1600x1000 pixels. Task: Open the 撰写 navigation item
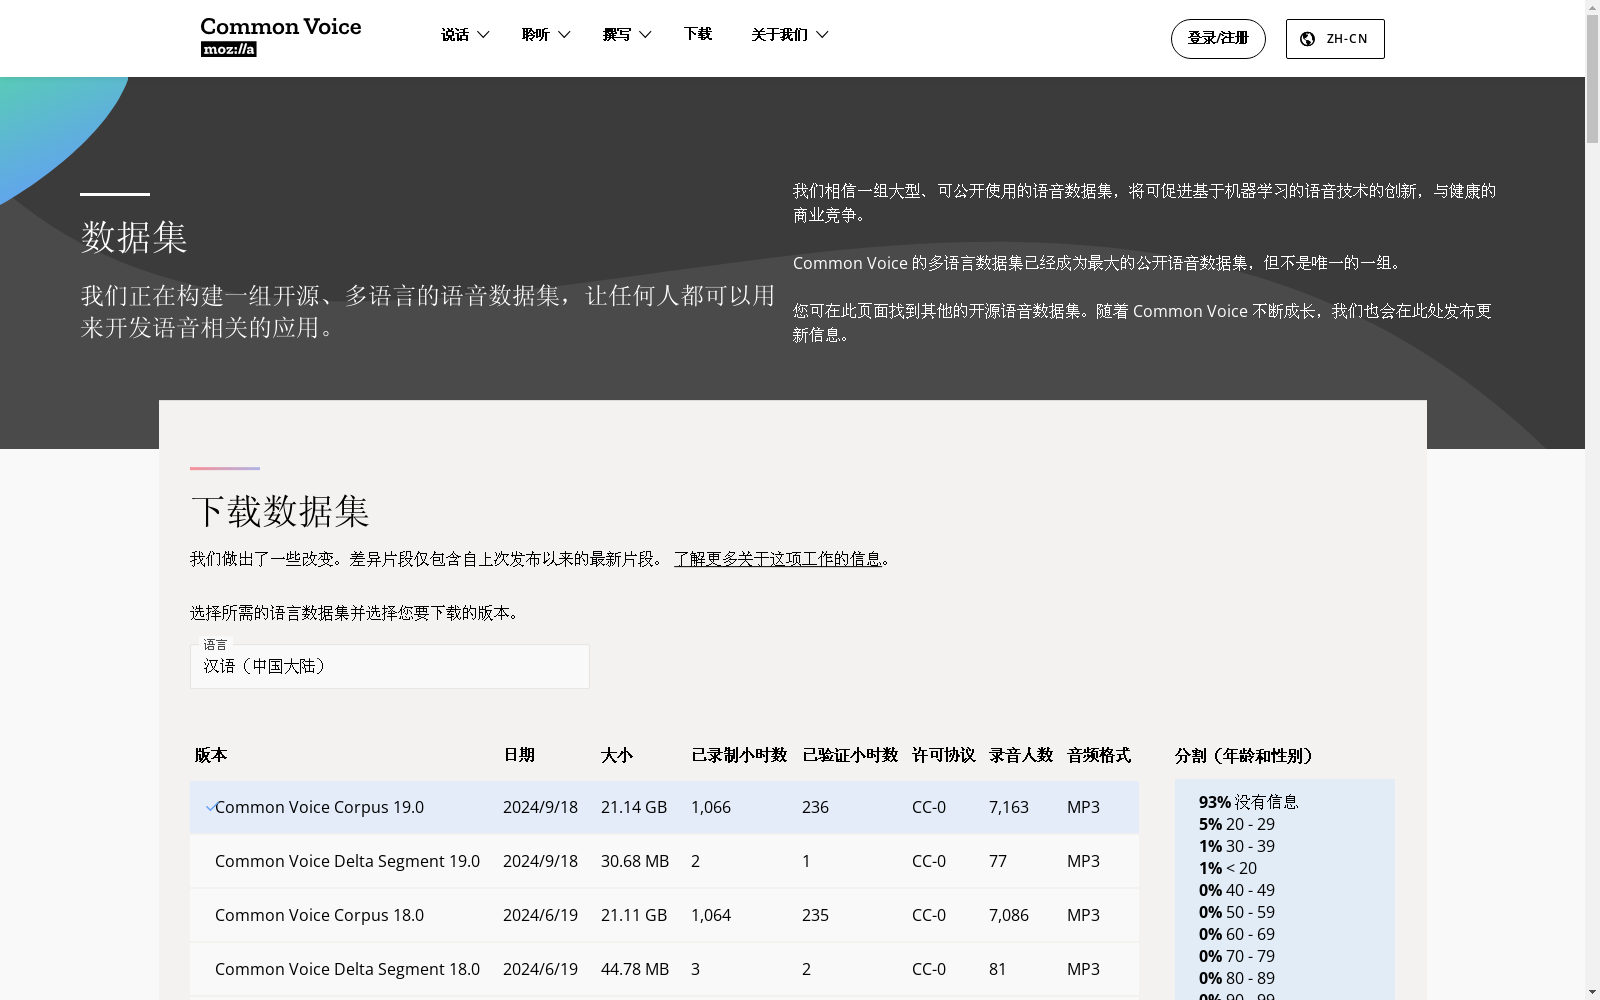pyautogui.click(x=617, y=35)
